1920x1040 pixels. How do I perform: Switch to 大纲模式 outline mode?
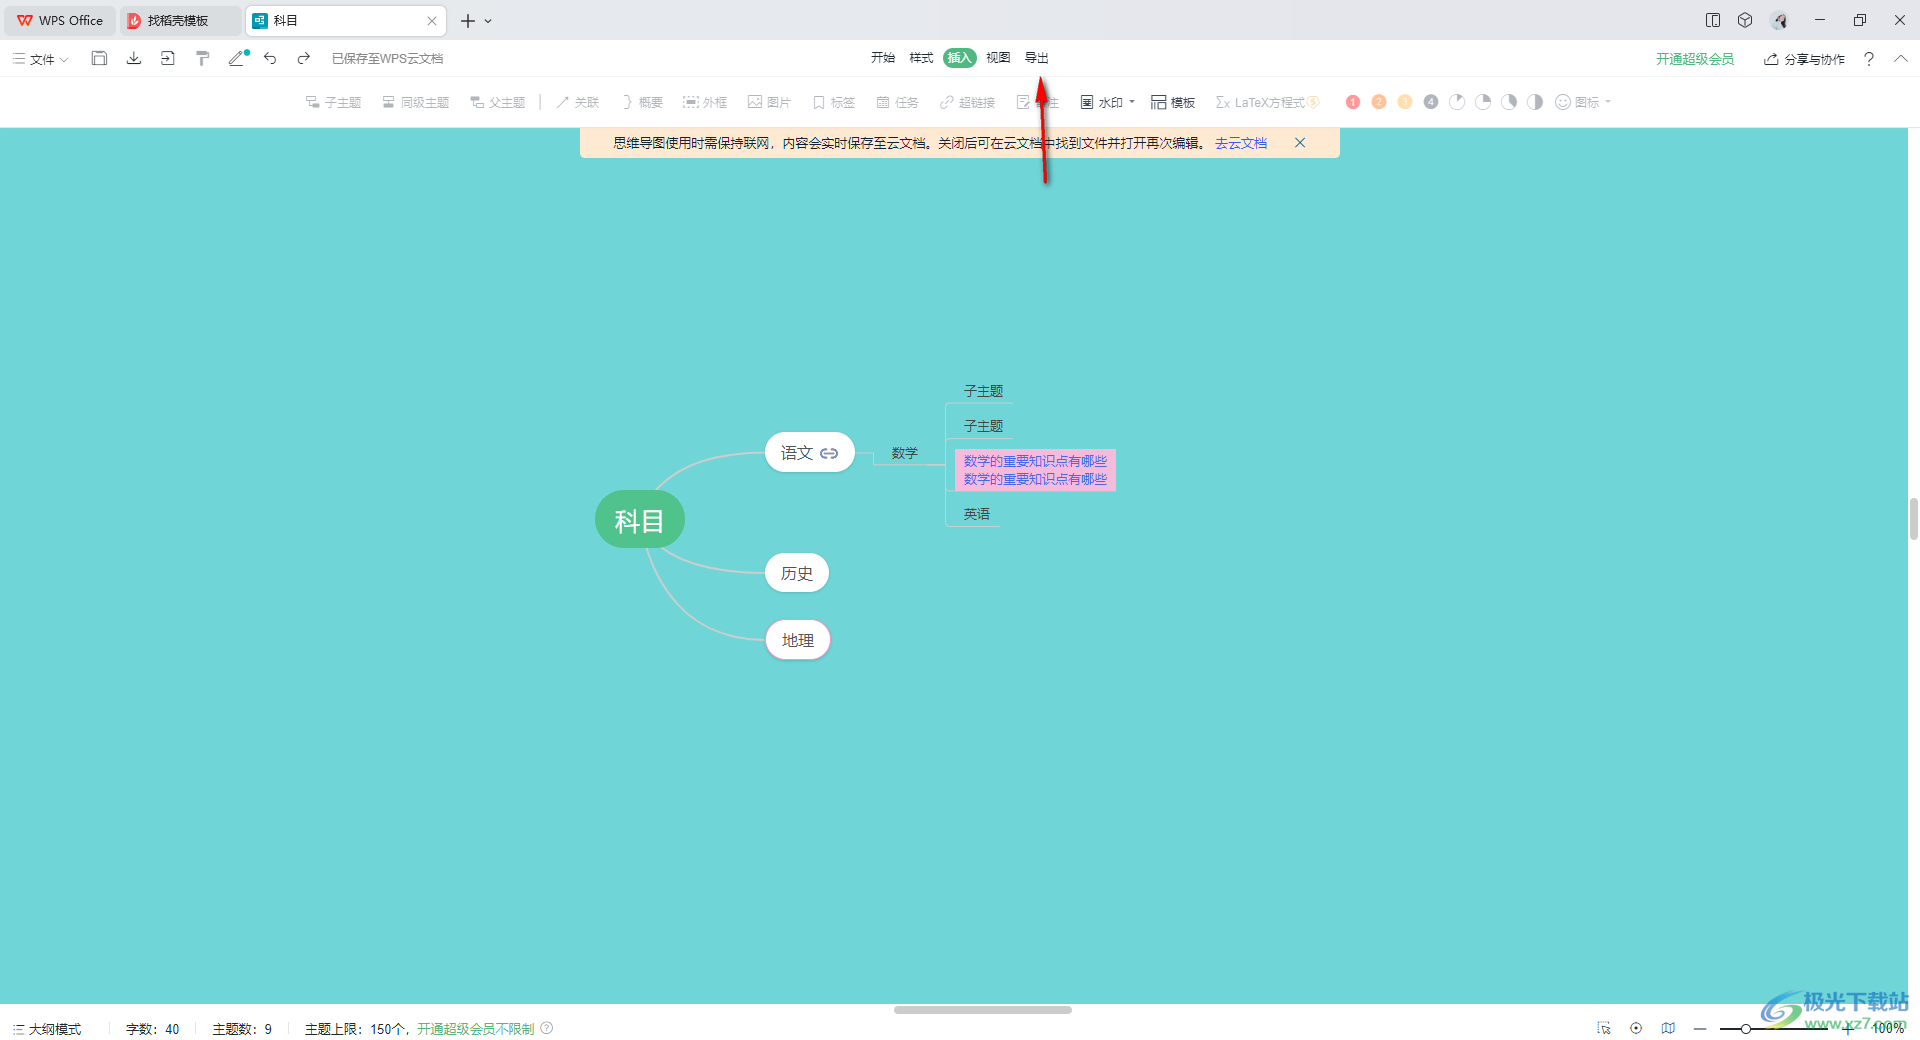[47, 1028]
